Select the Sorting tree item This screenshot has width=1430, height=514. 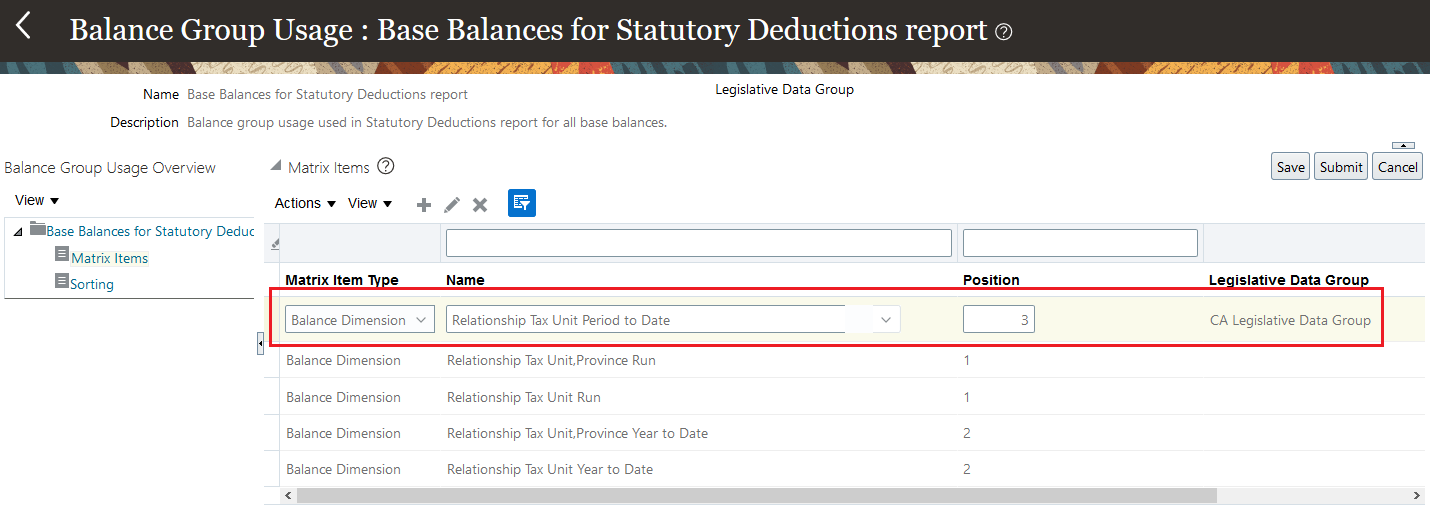(91, 284)
